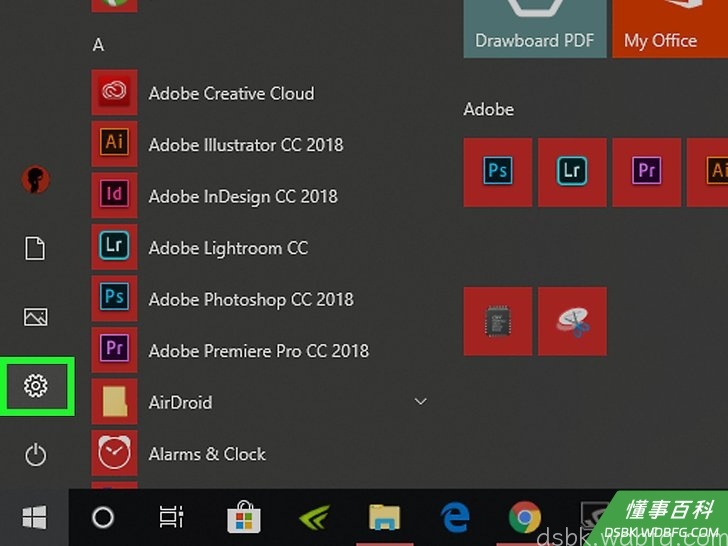Click the Photoshop Ps icon in app list
This screenshot has height=546, width=728.
click(114, 298)
